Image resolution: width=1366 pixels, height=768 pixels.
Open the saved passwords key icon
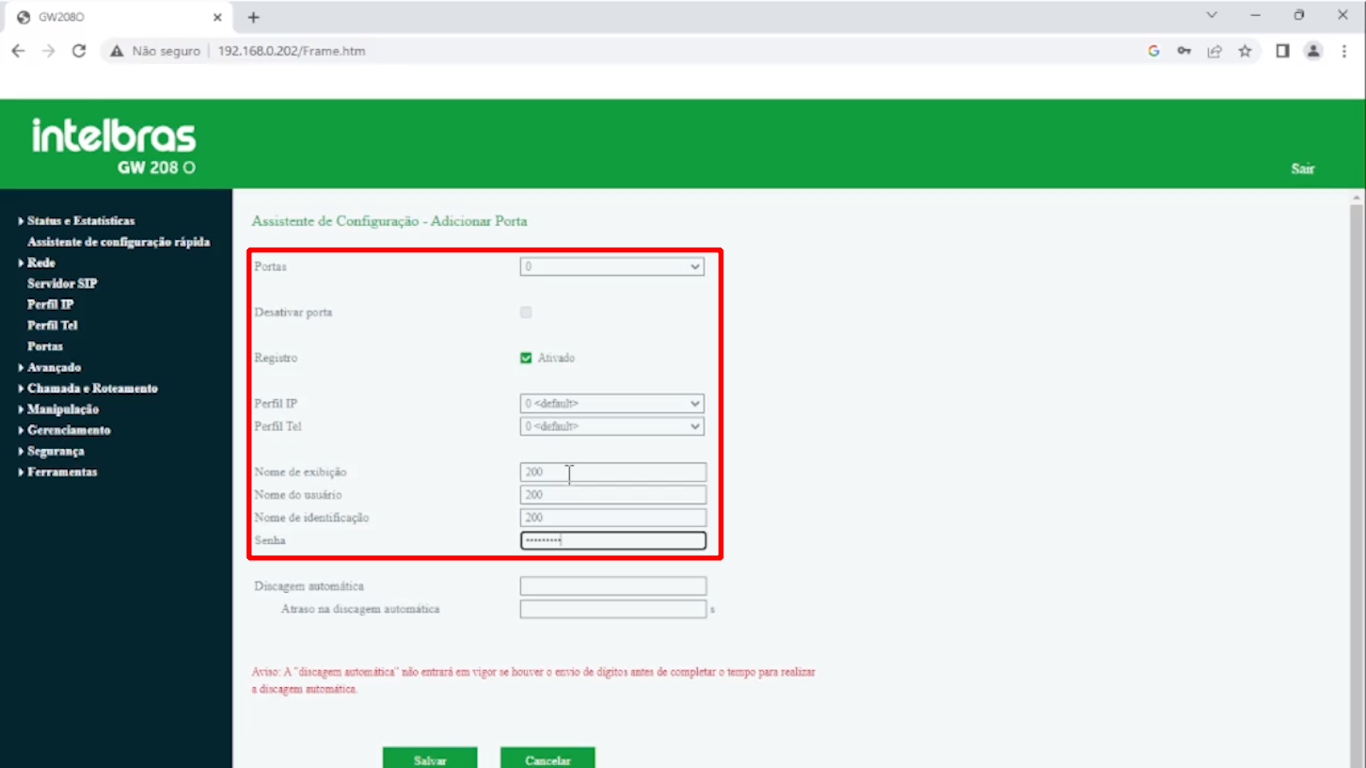[x=1184, y=51]
